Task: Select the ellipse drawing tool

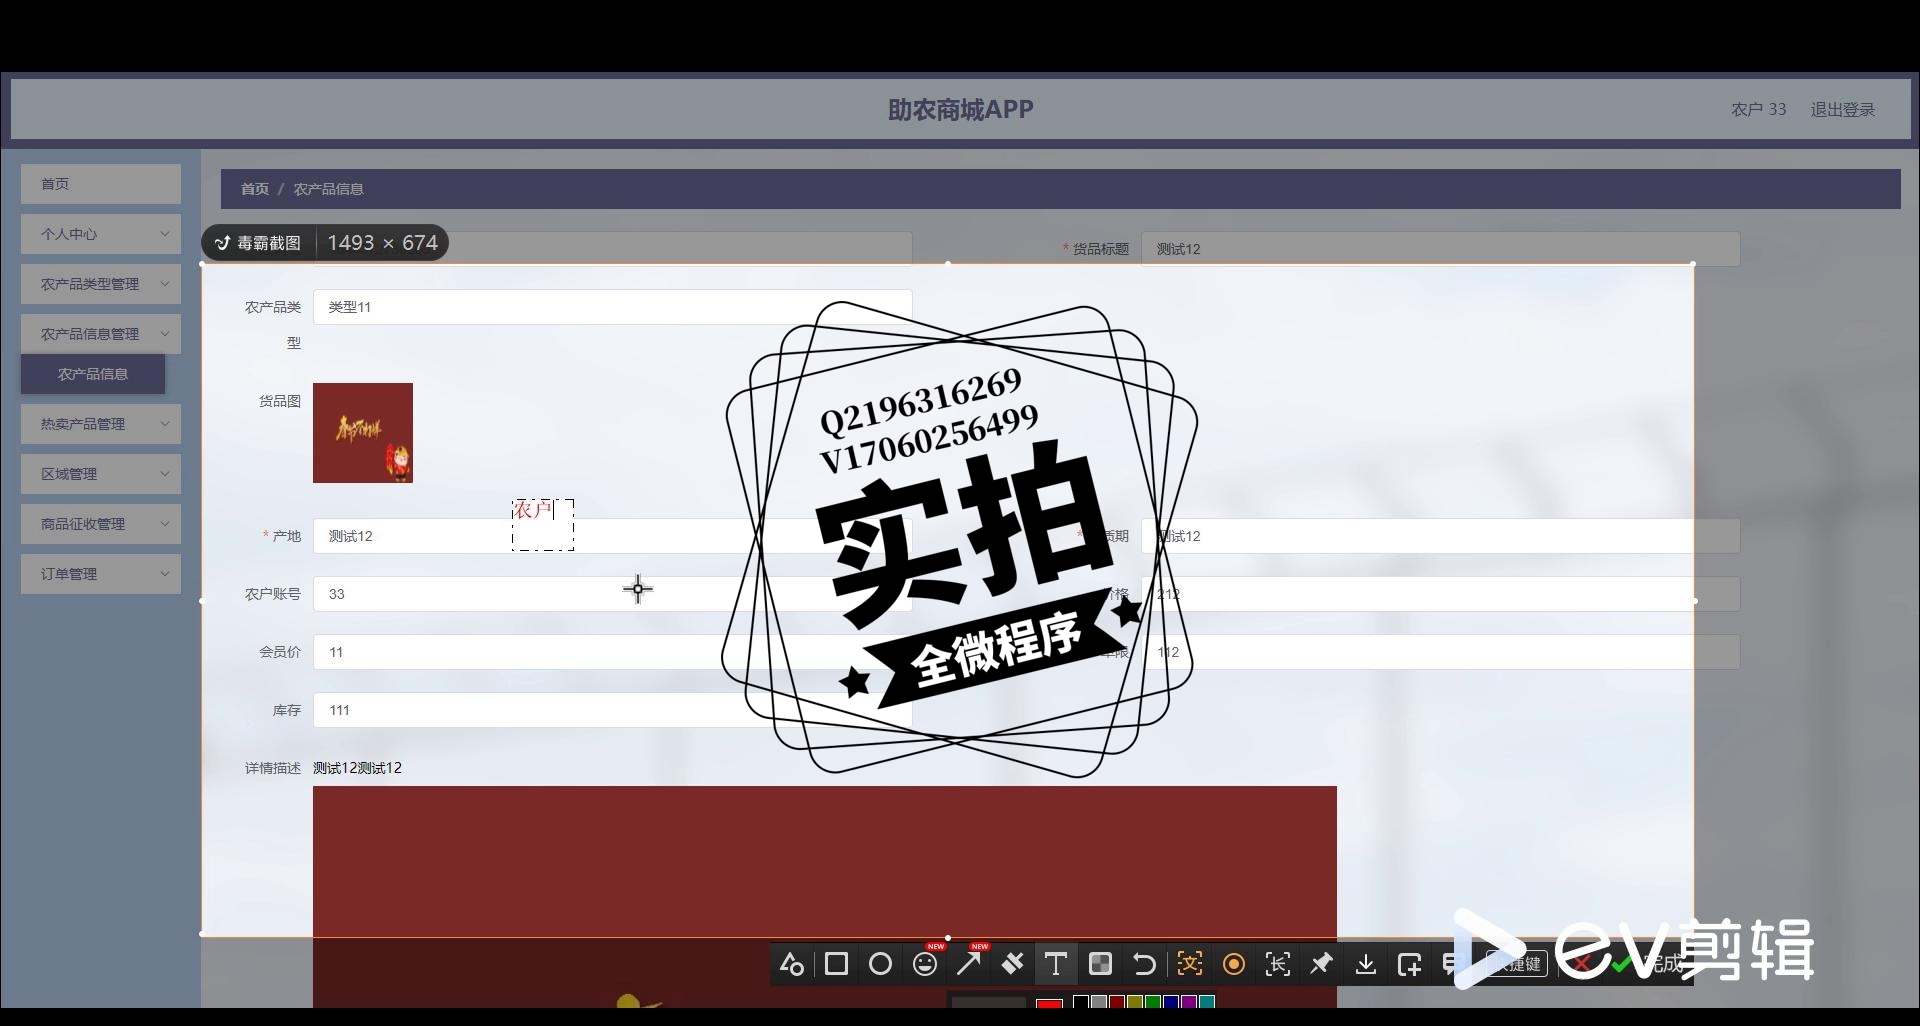Action: click(x=880, y=964)
